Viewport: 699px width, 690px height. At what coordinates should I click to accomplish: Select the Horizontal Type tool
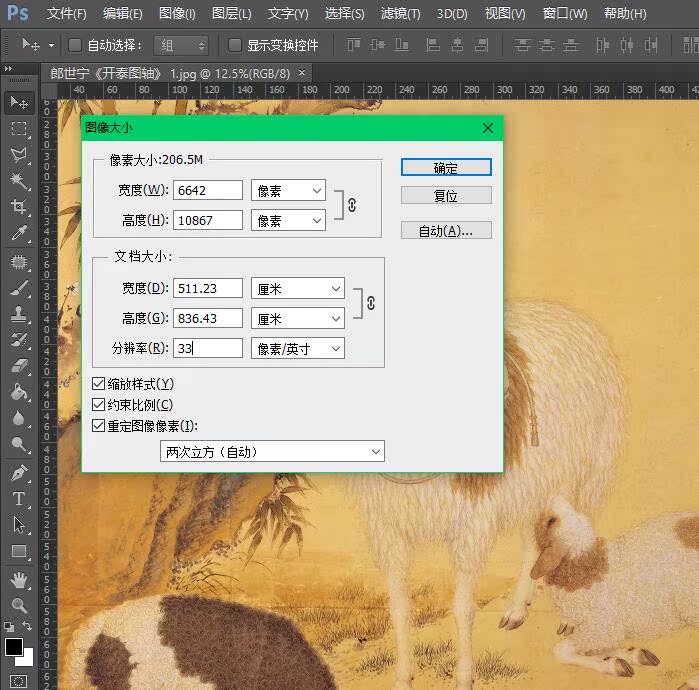click(x=19, y=499)
